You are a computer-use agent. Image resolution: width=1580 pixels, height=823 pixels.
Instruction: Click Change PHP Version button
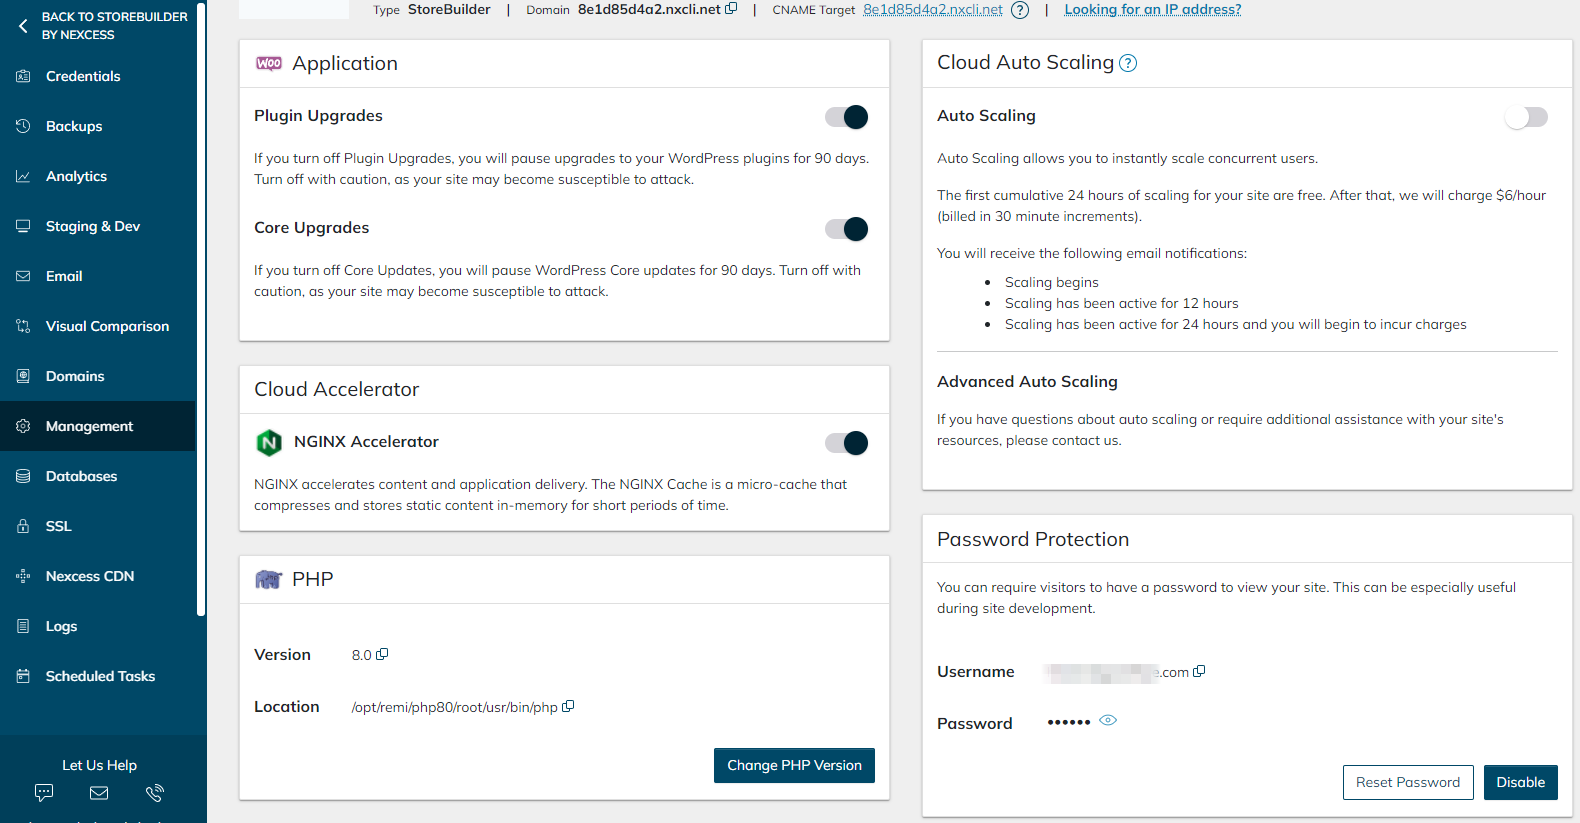point(794,765)
